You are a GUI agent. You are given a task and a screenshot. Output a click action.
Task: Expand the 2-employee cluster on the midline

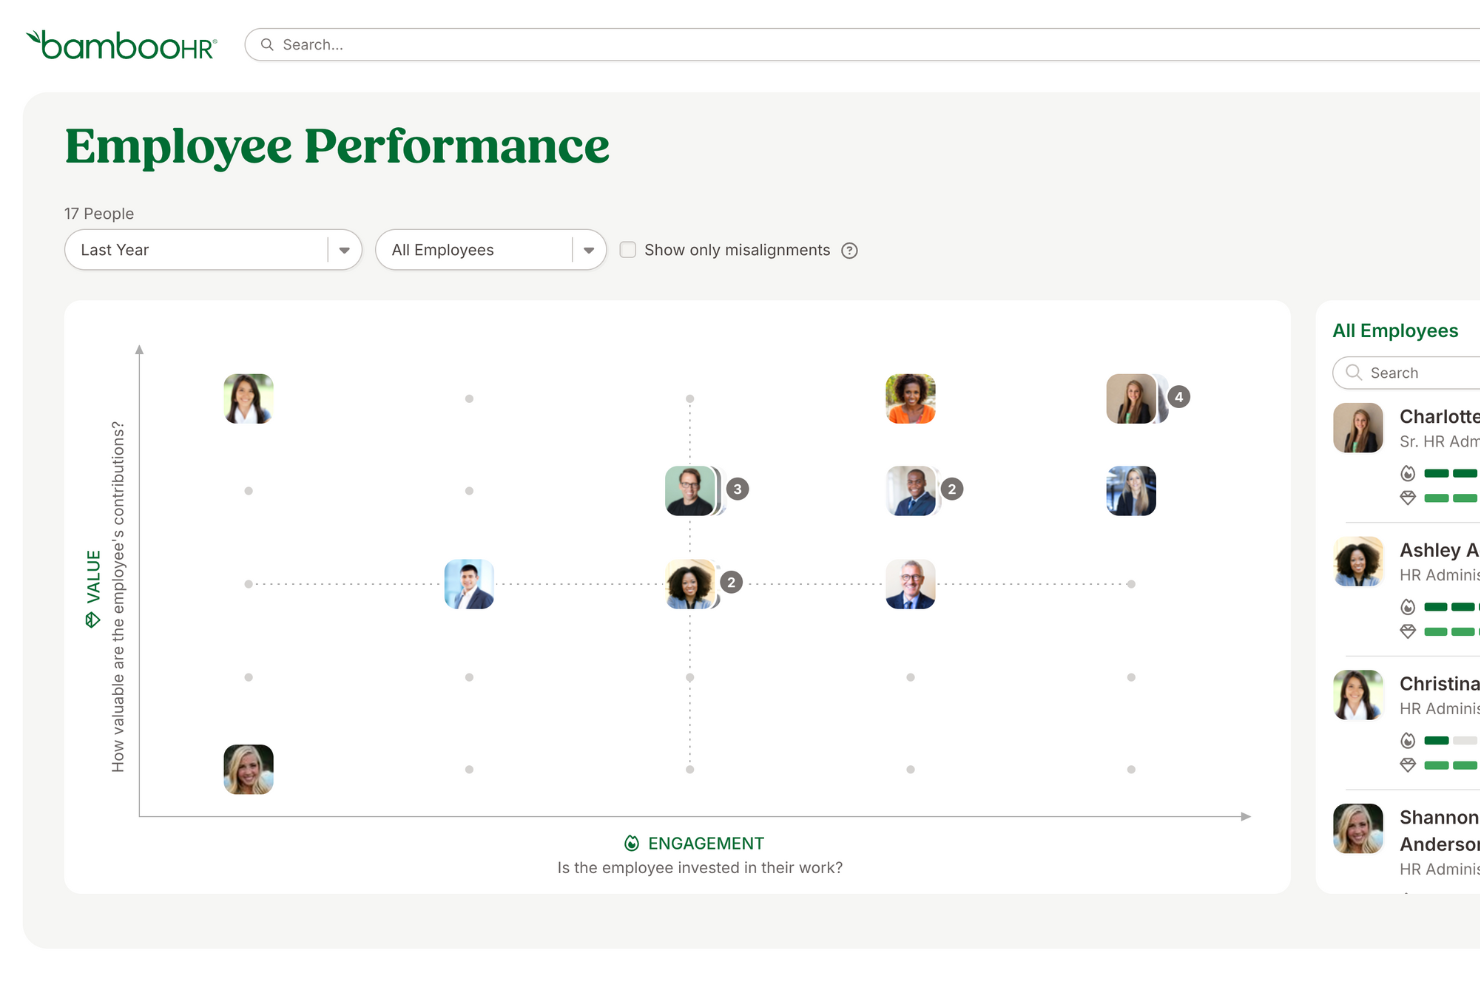click(x=730, y=581)
